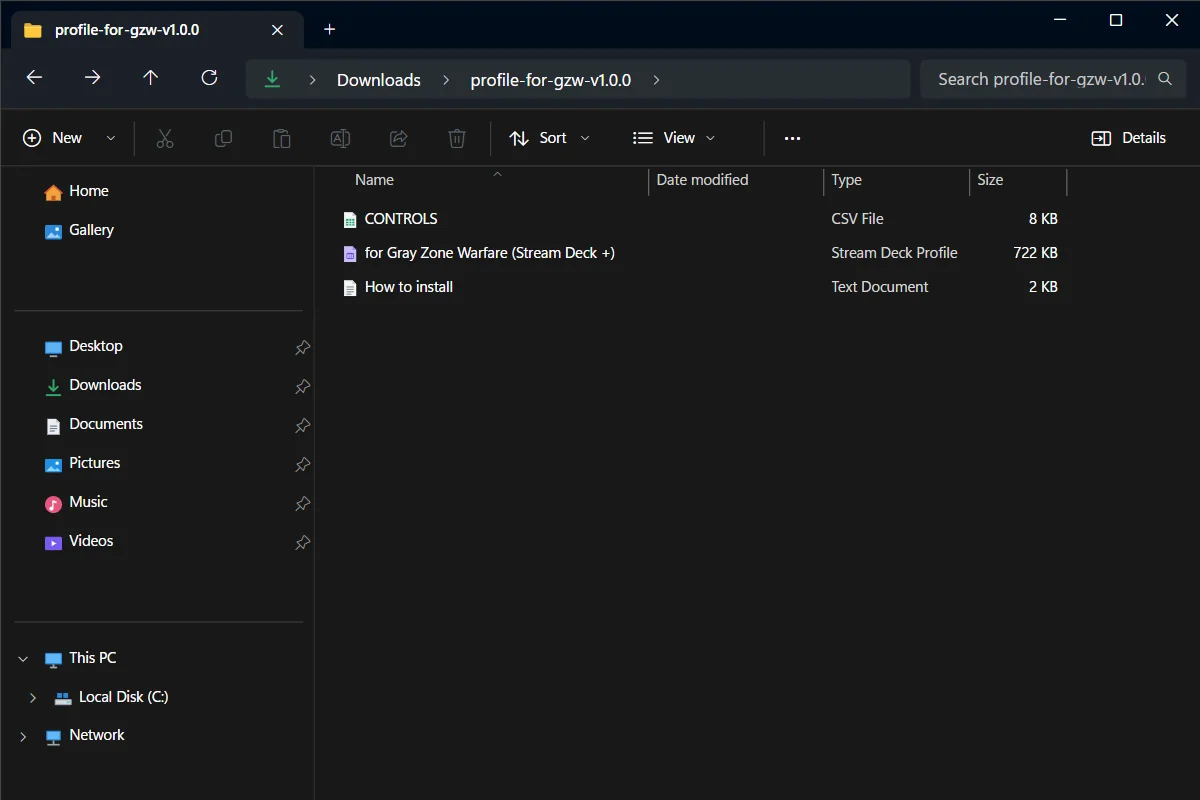Click the Cut scissors icon

tap(165, 138)
